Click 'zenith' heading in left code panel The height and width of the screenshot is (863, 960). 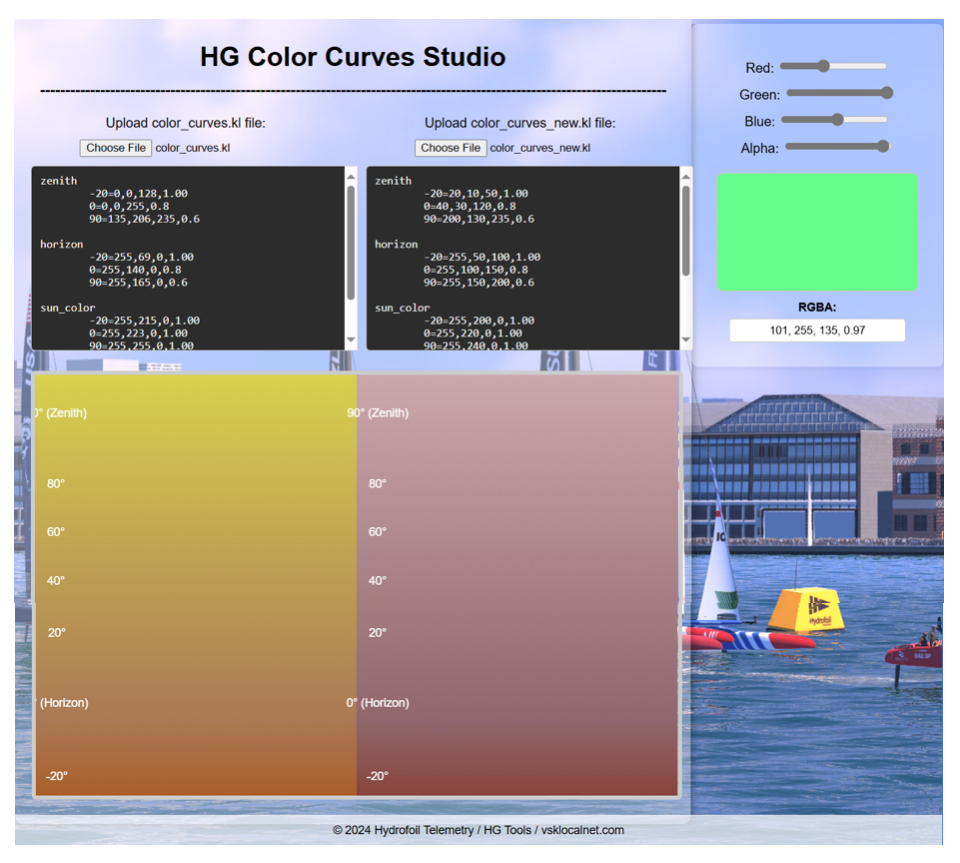[x=59, y=181]
